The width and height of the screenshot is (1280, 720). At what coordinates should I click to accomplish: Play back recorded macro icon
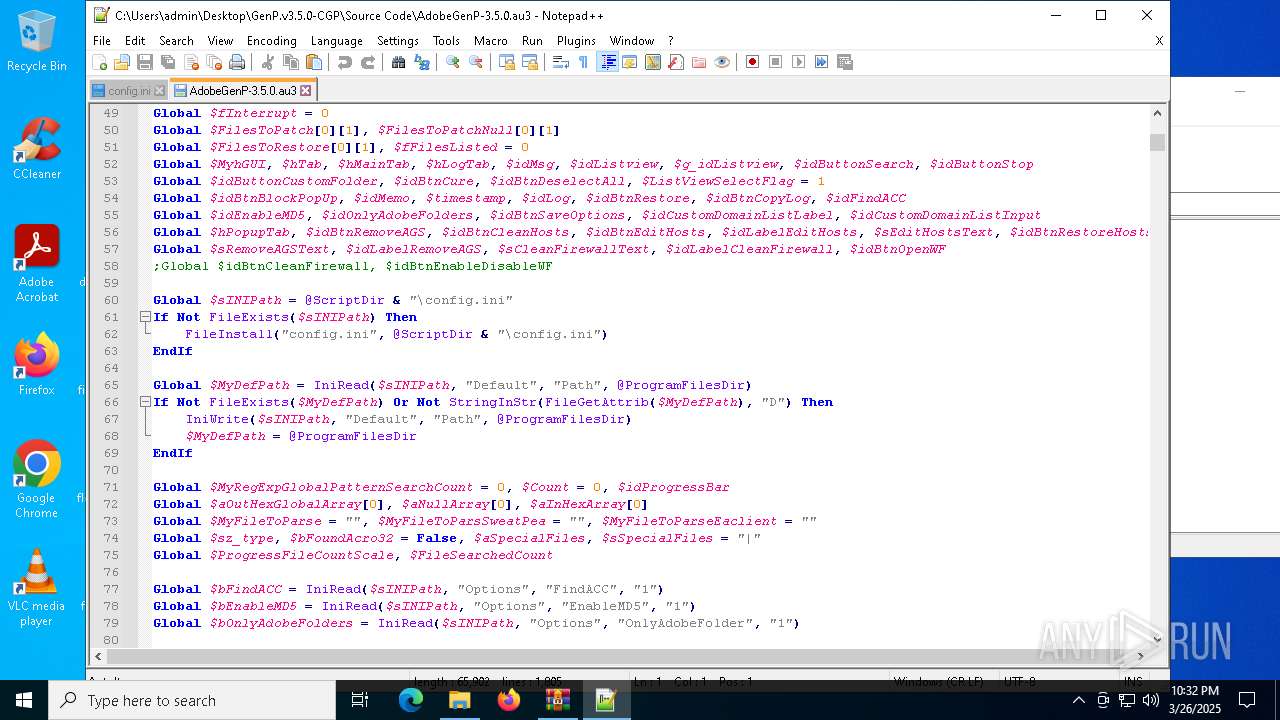(799, 62)
